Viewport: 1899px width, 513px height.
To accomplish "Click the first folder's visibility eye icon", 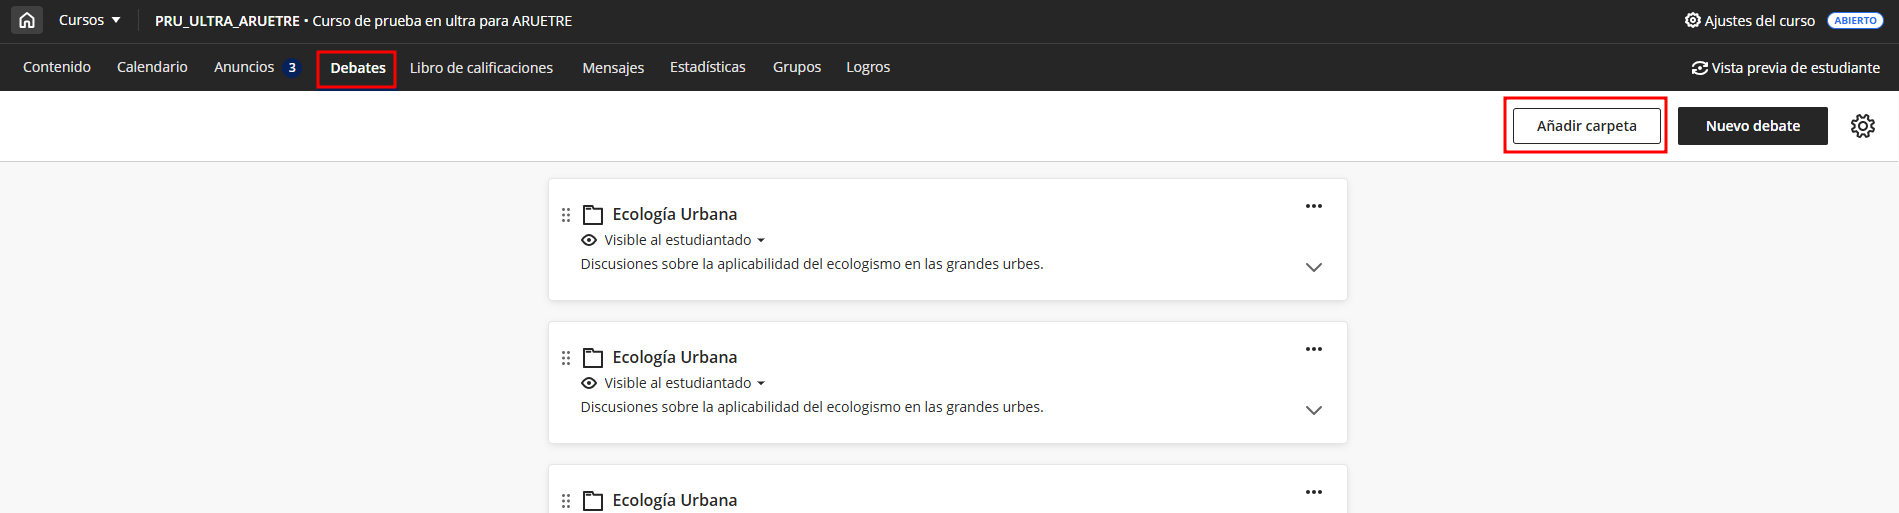I will click(589, 240).
